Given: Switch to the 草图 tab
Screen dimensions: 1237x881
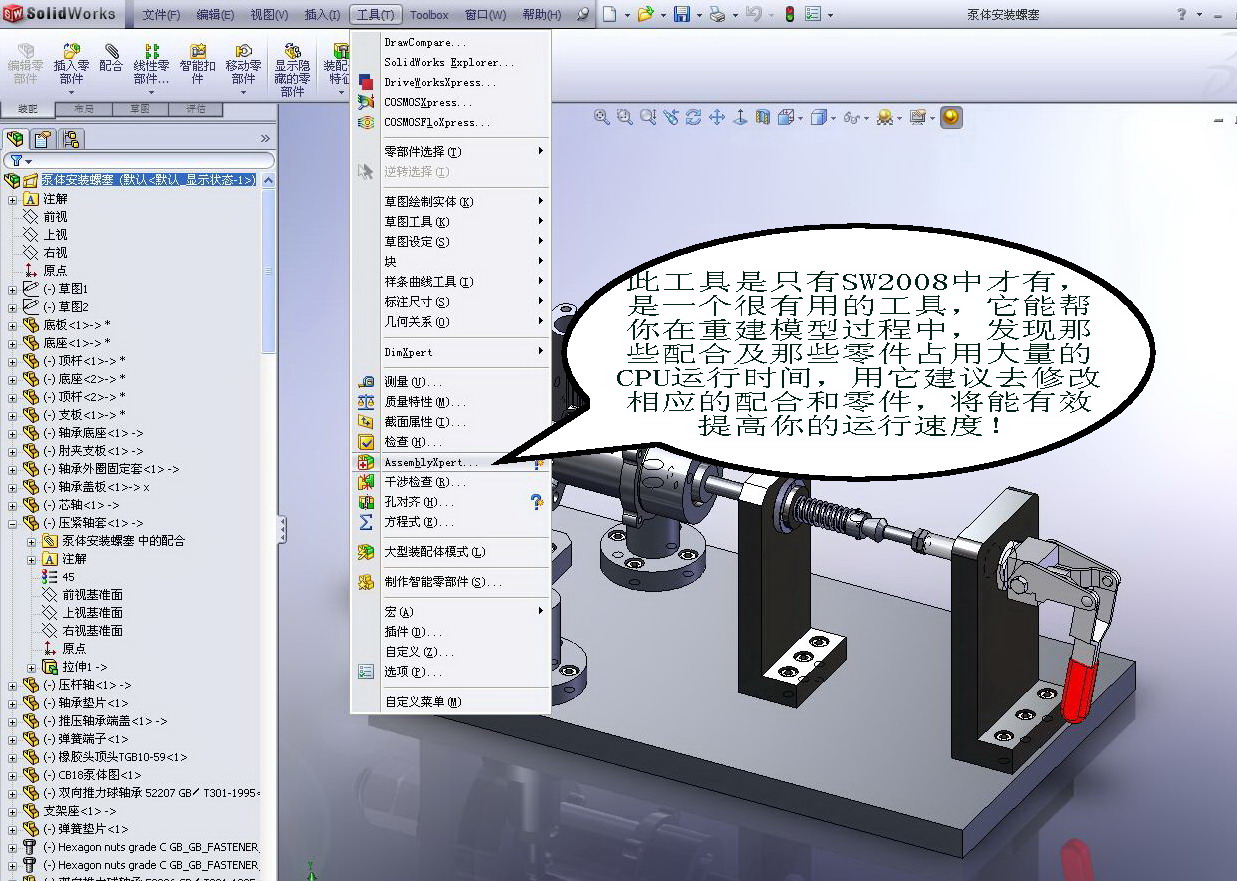Looking at the screenshot, I should point(139,109).
